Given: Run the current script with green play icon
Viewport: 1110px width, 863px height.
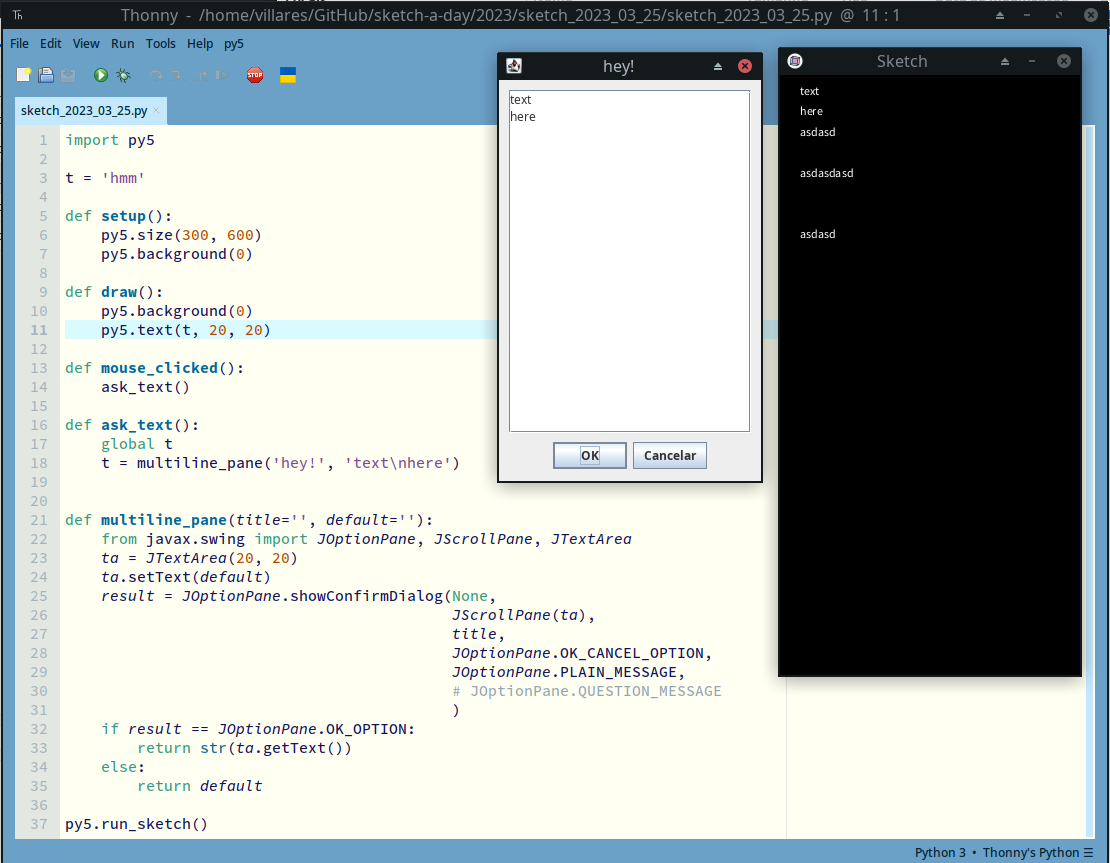Looking at the screenshot, I should pos(101,75).
